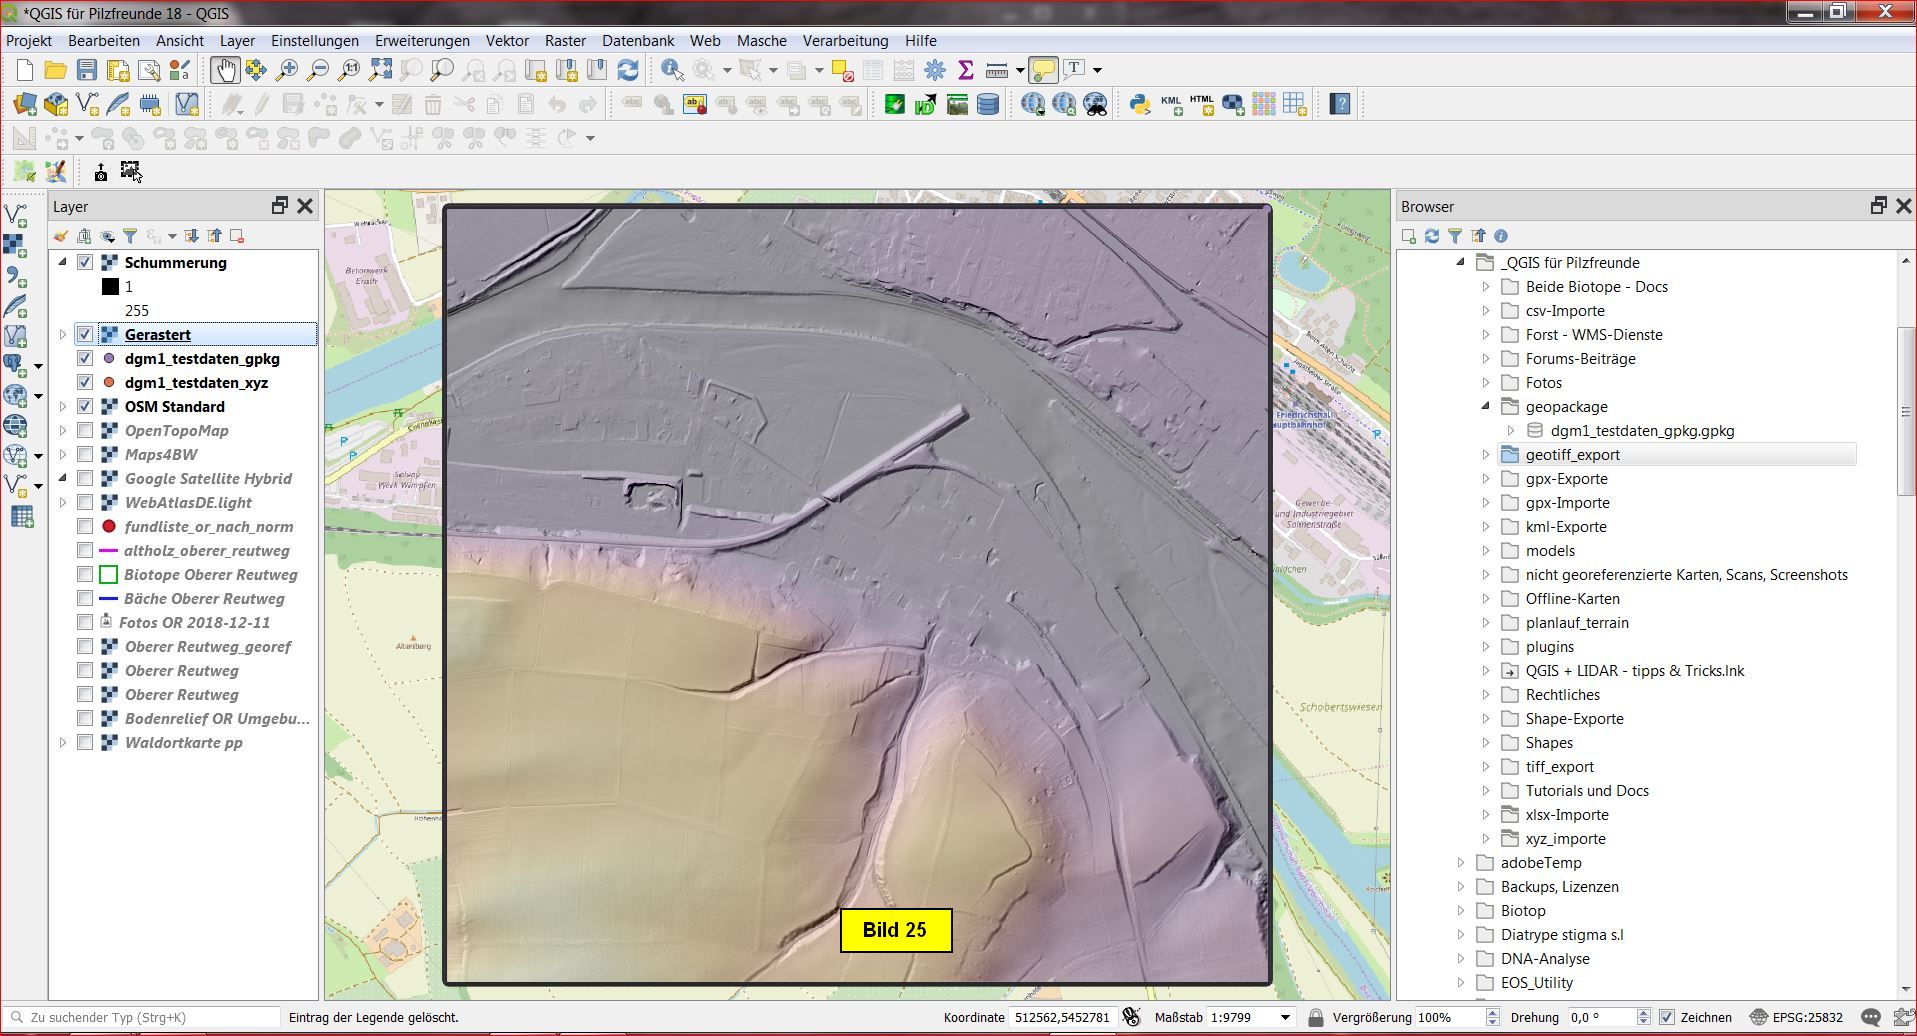Uncheck the Schummerung layer checkbox
Viewport: 1917px width, 1036px height.
(x=85, y=263)
